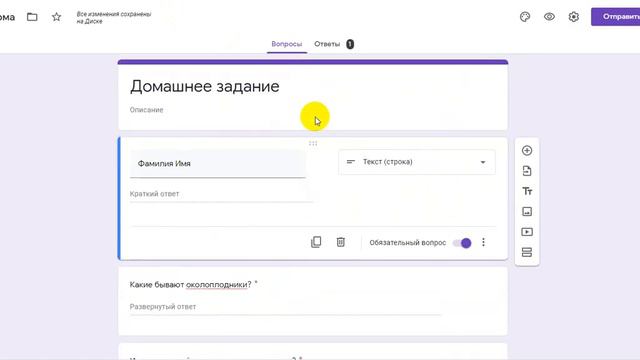Delete the Фамилия Имя question
Image resolution: width=640 pixels, height=360 pixels.
click(x=340, y=242)
